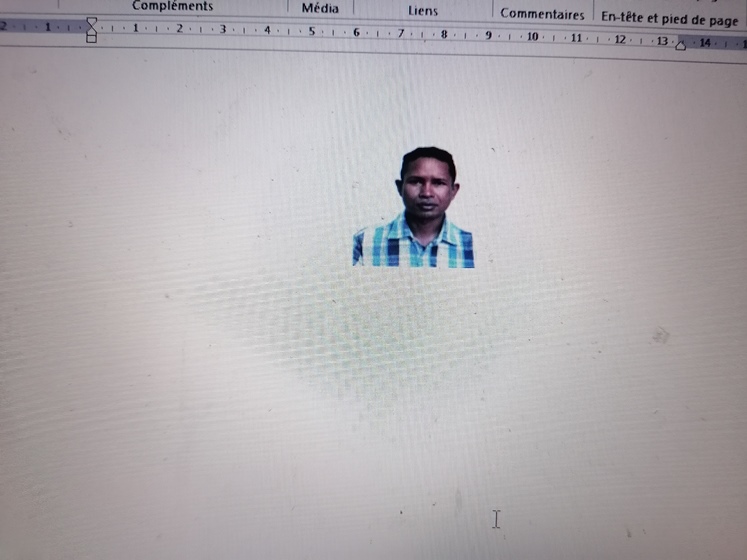This screenshot has height=560, width=747.
Task: Open the Liens group in ribbon
Action: pyautogui.click(x=423, y=10)
